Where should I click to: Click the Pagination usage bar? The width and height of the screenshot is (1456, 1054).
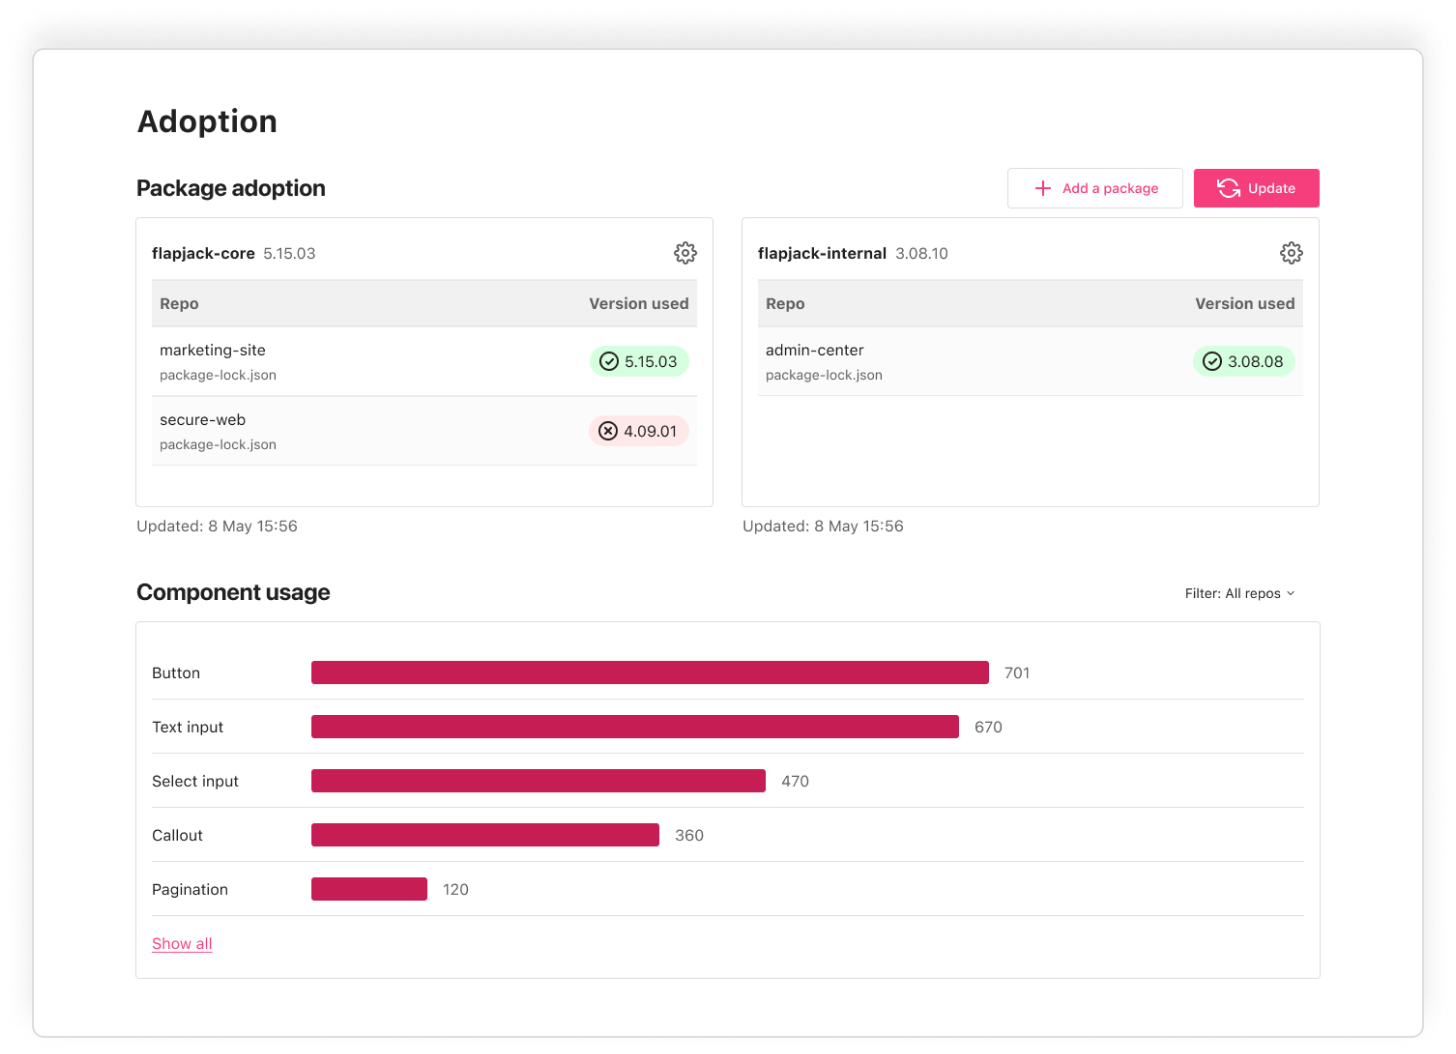pos(368,888)
